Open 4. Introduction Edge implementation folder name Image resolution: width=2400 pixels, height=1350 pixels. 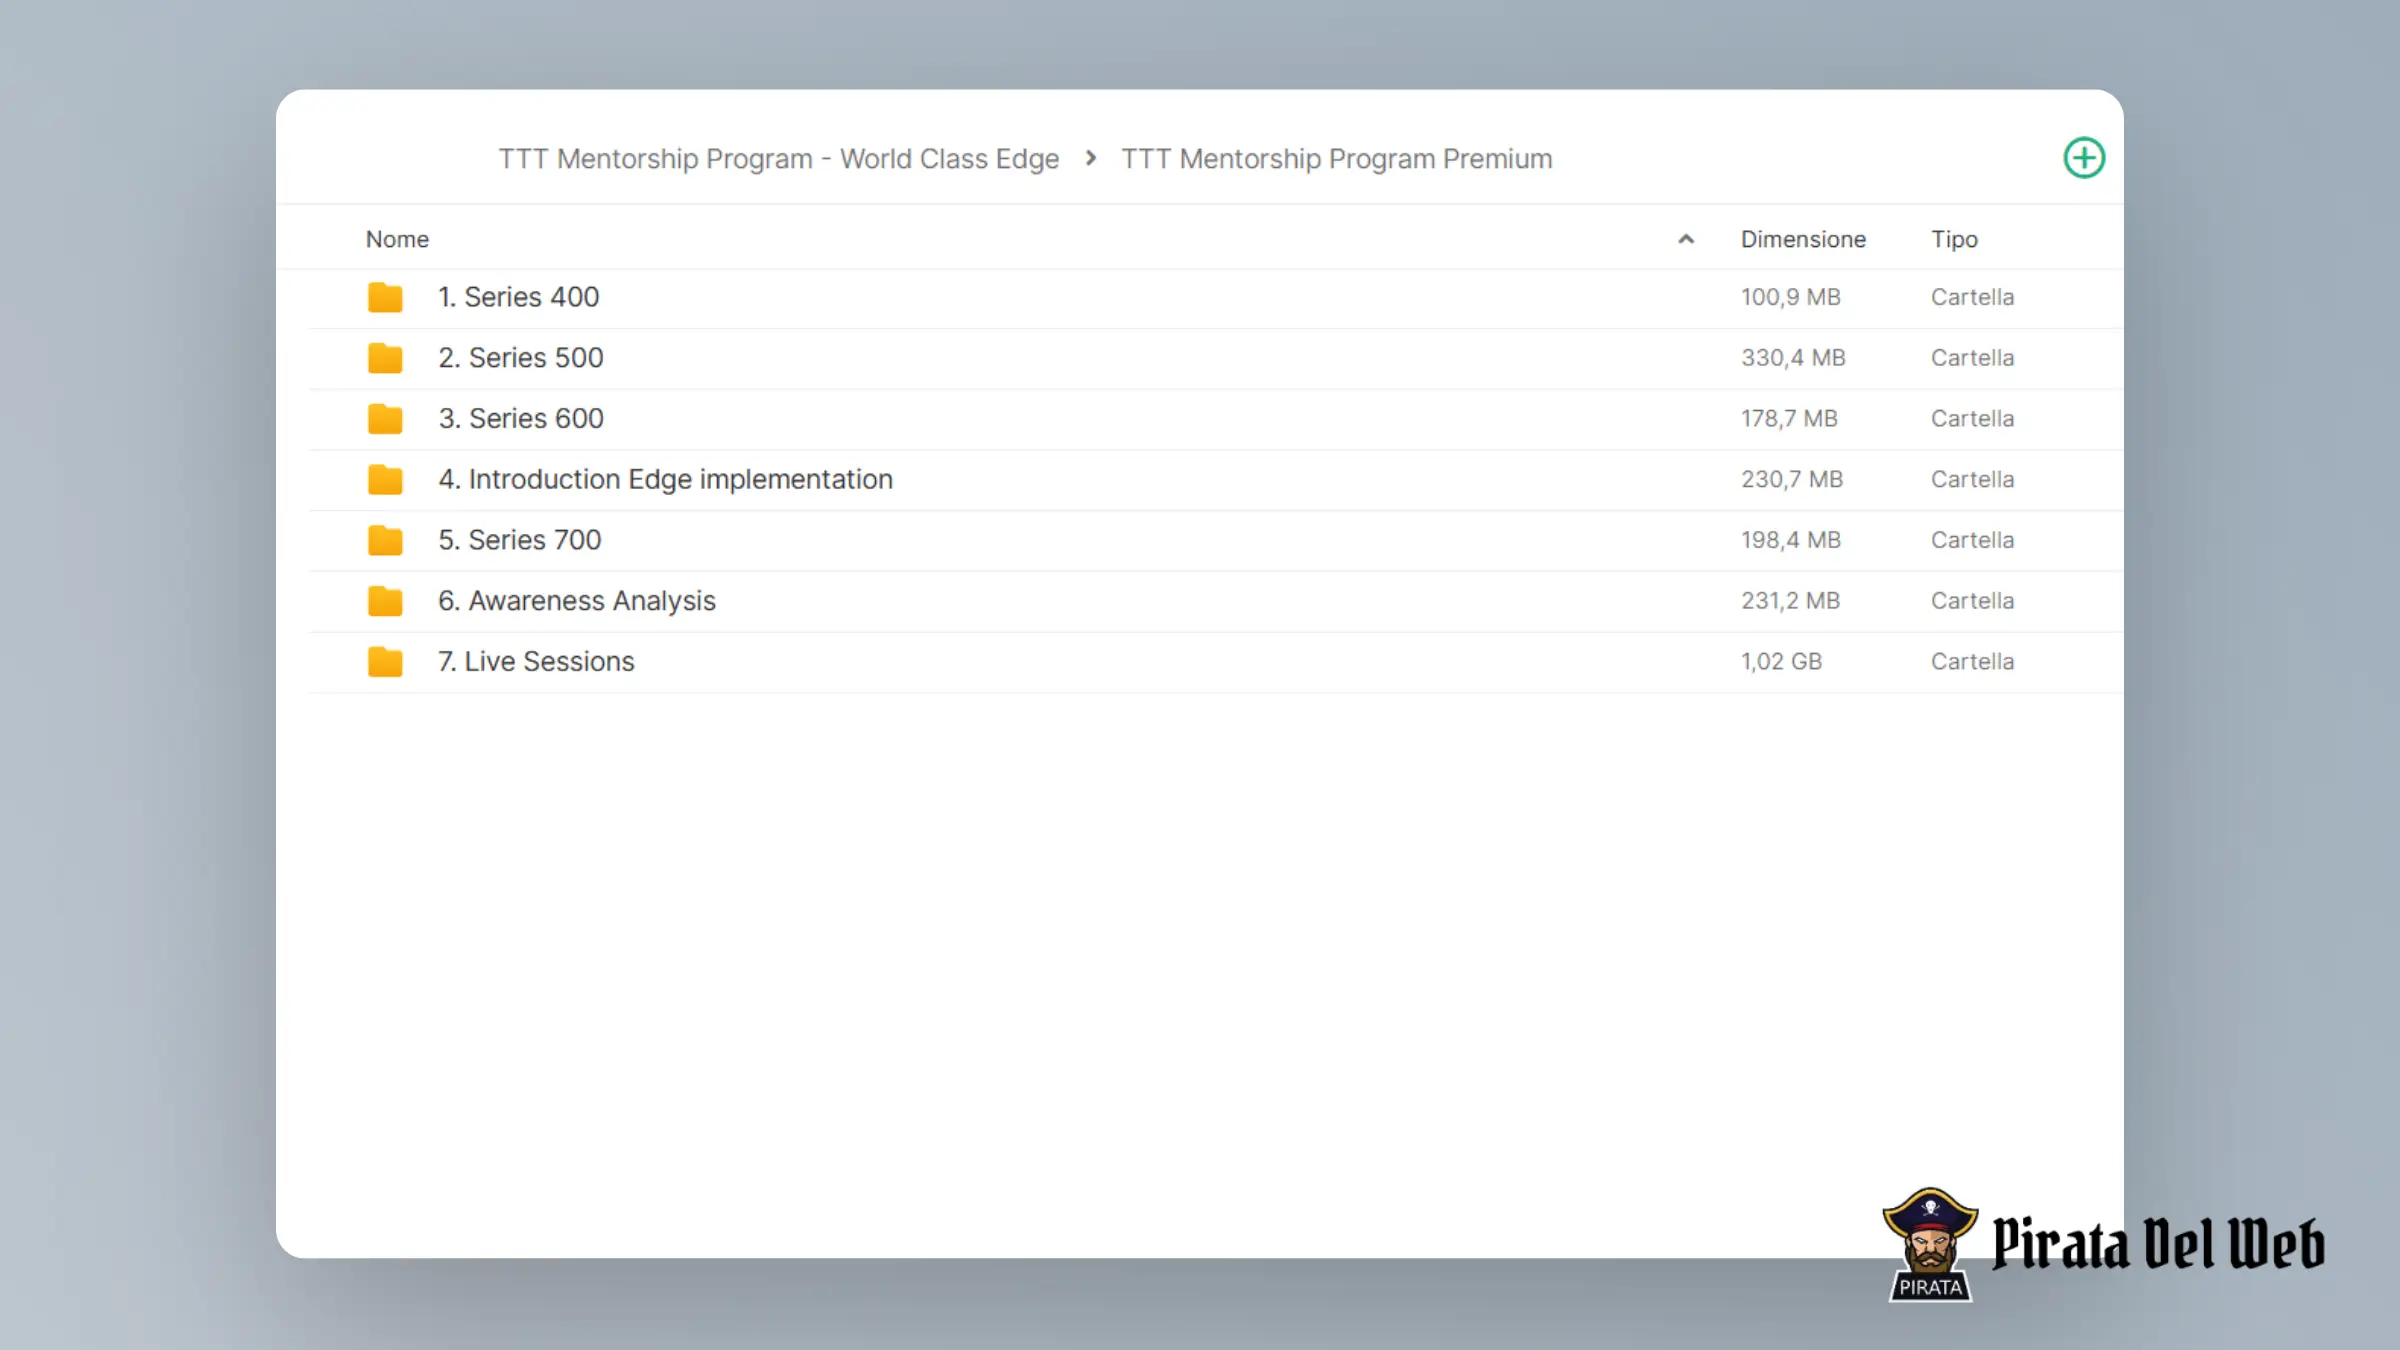pyautogui.click(x=665, y=480)
